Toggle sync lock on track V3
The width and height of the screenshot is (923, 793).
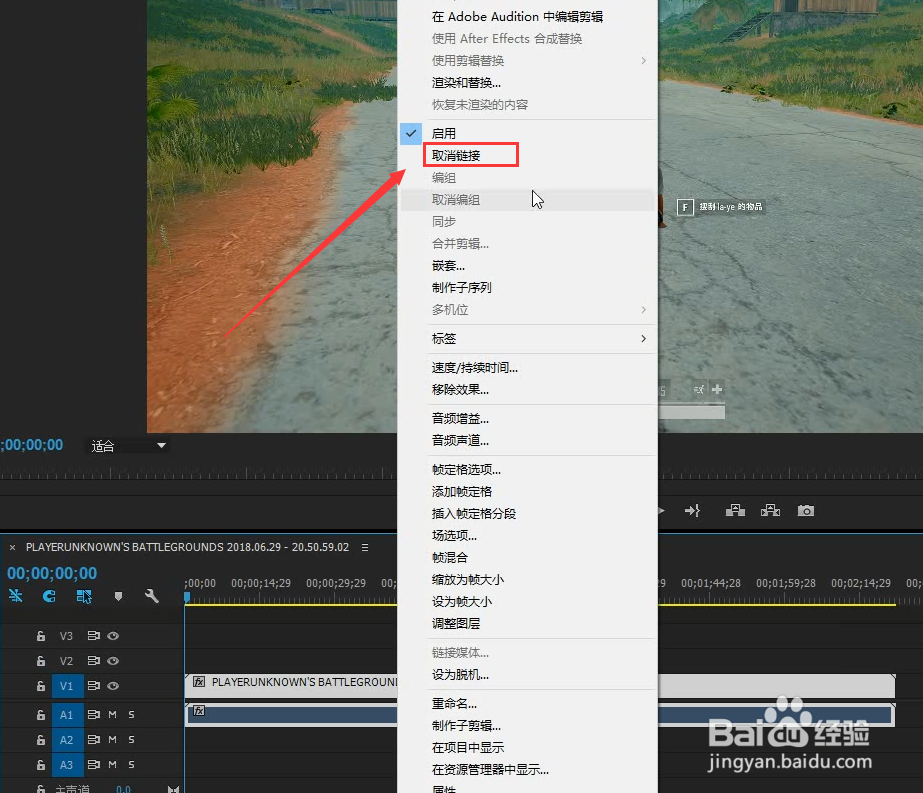94,636
